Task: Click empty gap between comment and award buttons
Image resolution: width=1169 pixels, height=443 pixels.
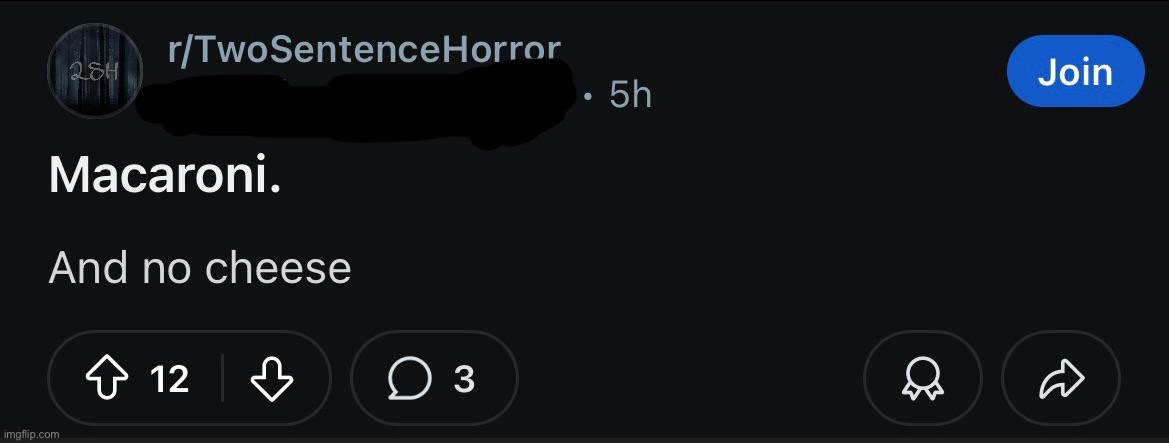Action: (x=690, y=379)
